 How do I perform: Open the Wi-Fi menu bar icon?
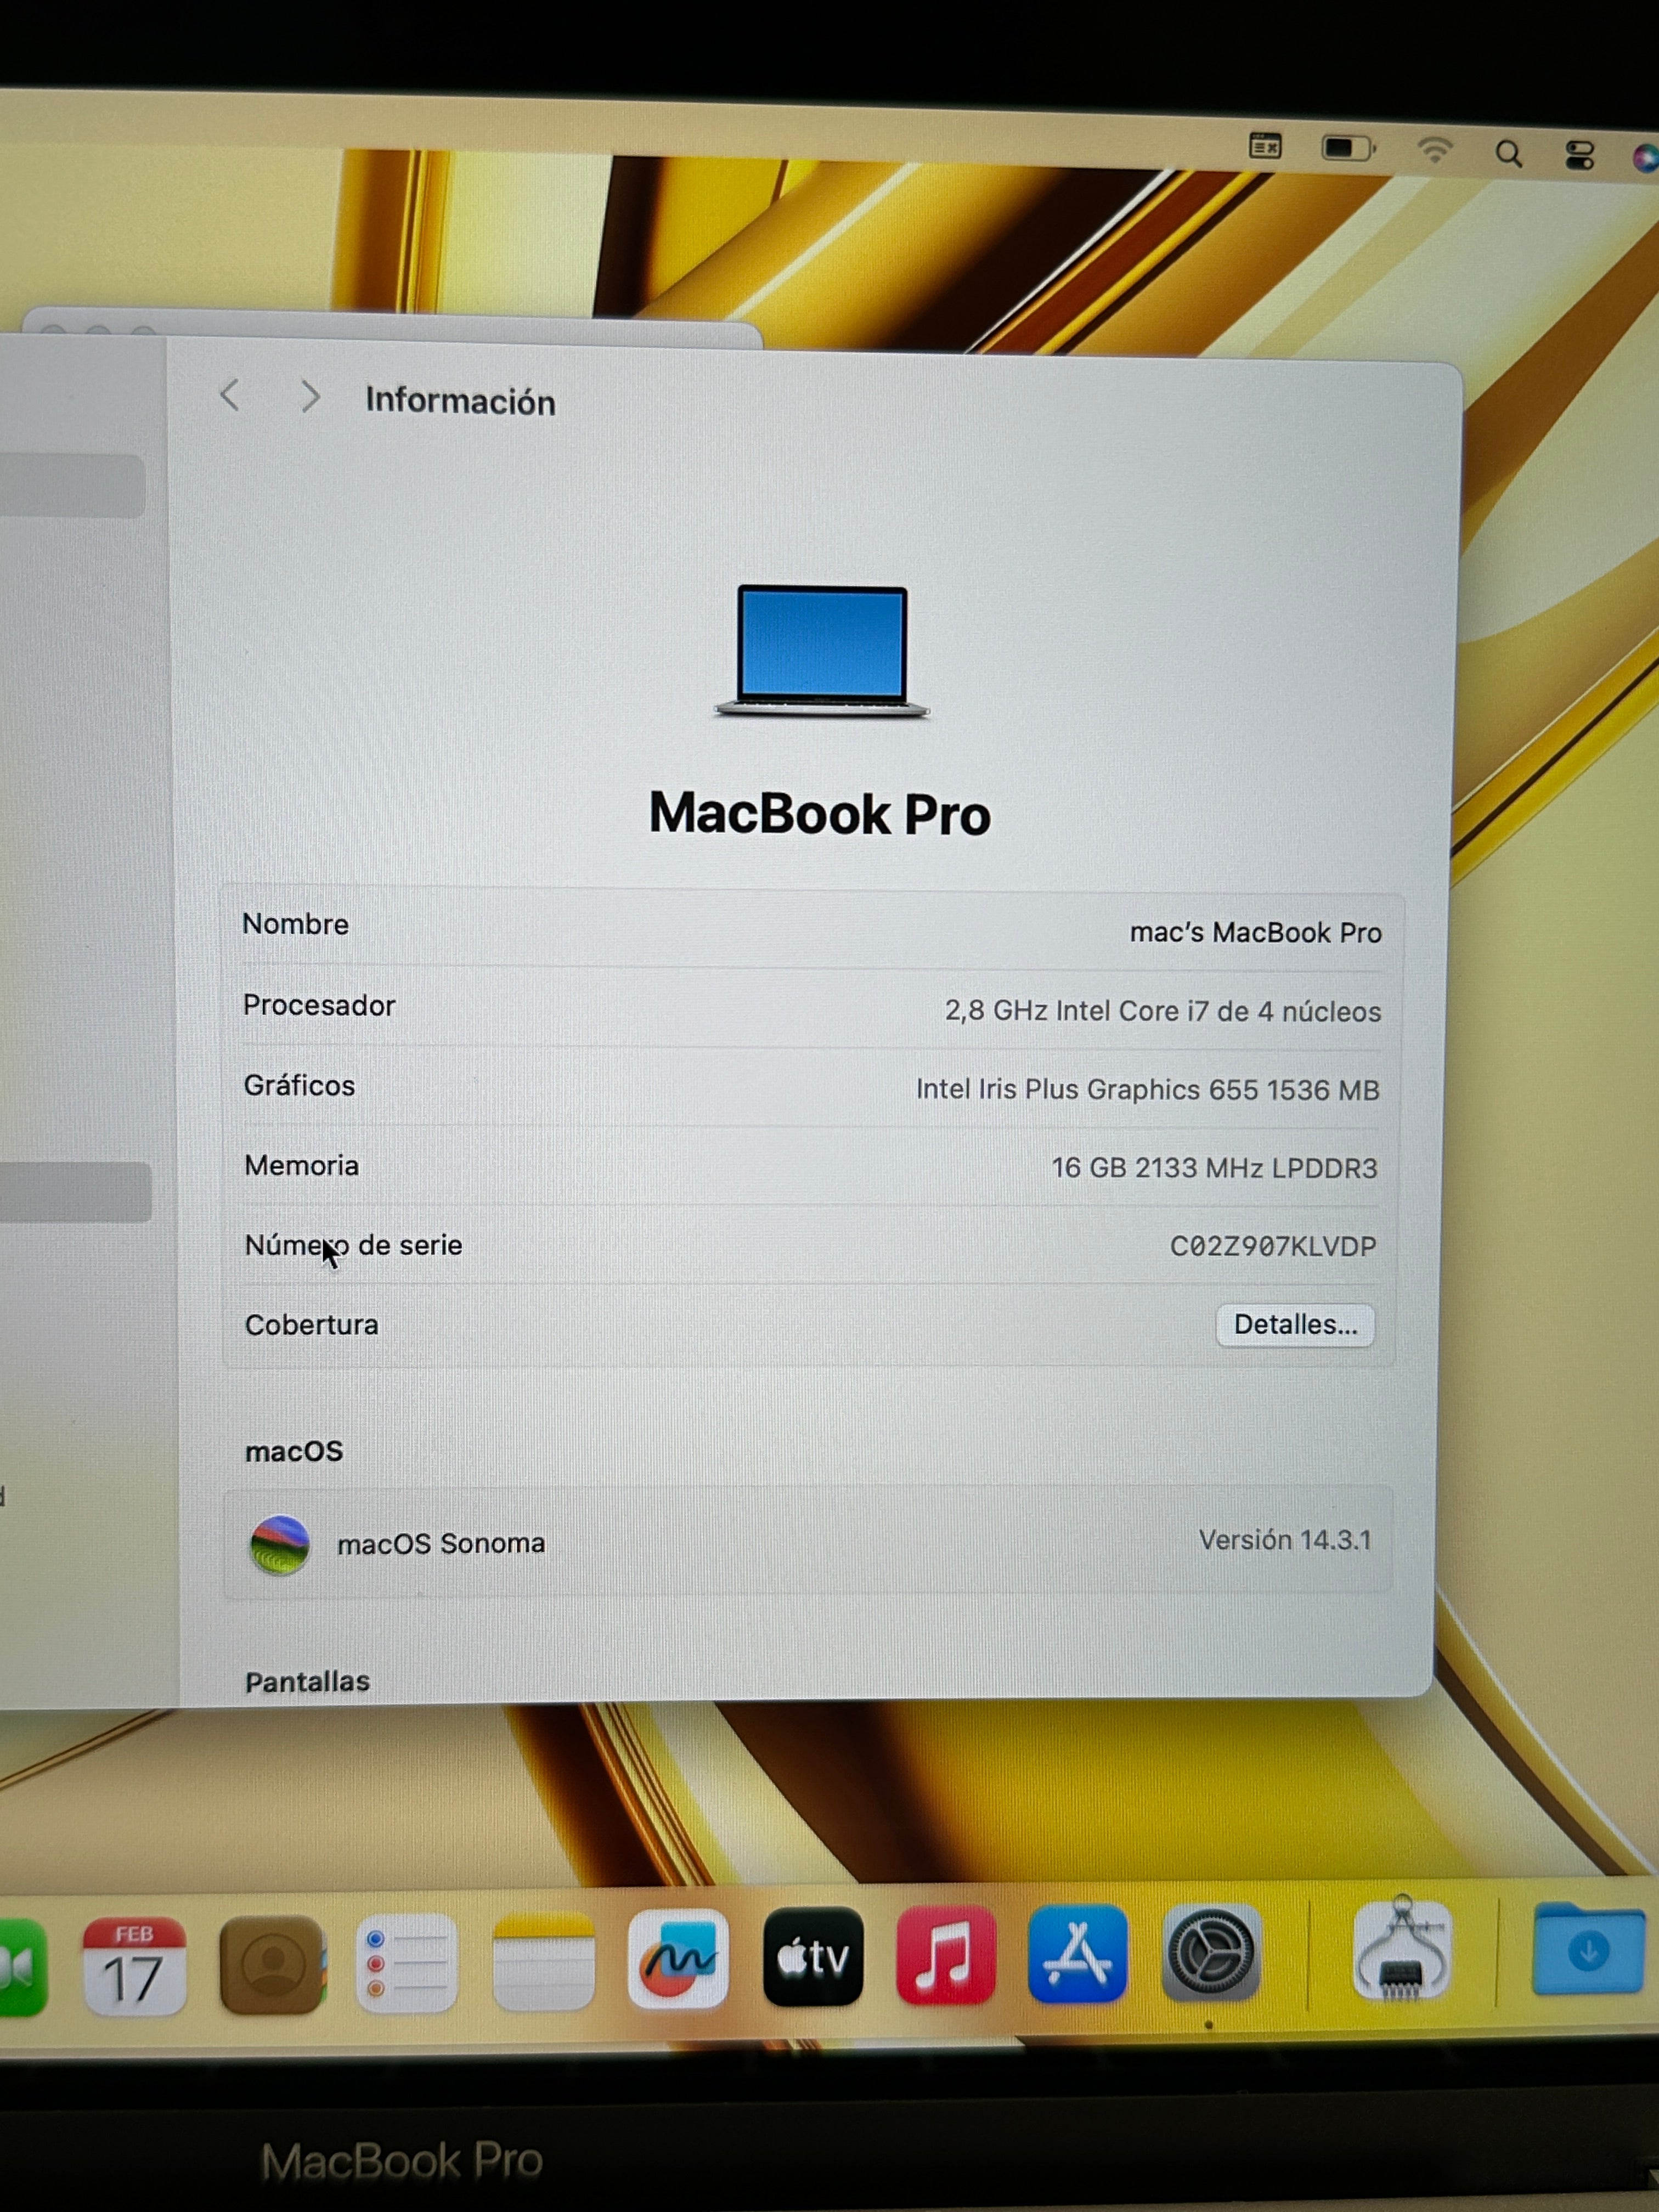[x=1435, y=151]
